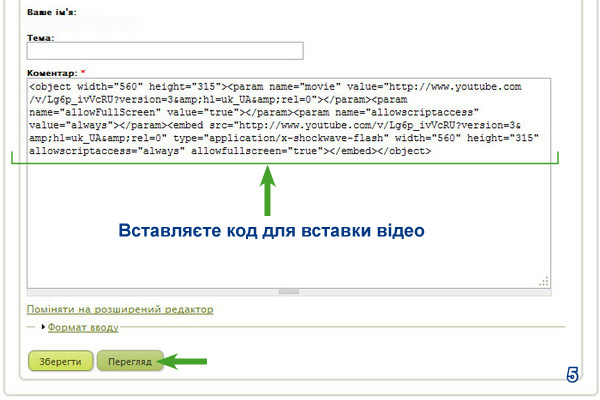Click the textarea corner resize grip

click(544, 282)
